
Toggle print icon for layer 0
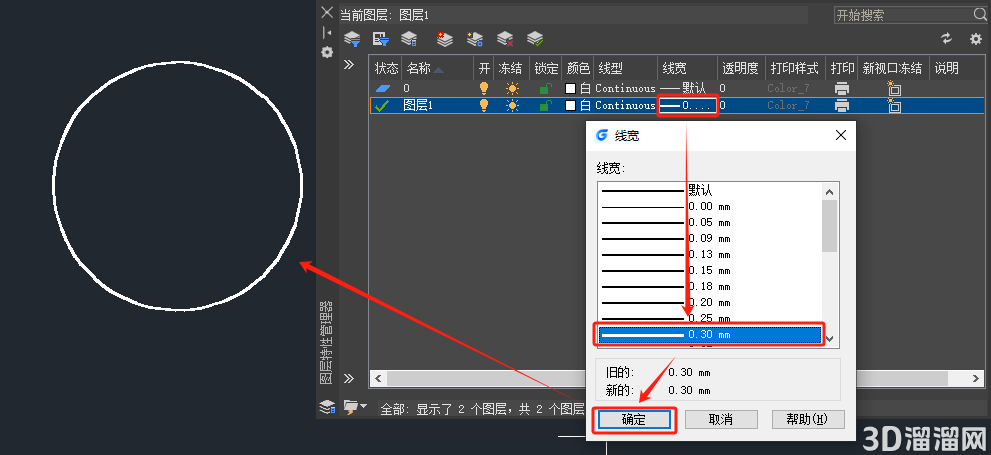coord(842,88)
